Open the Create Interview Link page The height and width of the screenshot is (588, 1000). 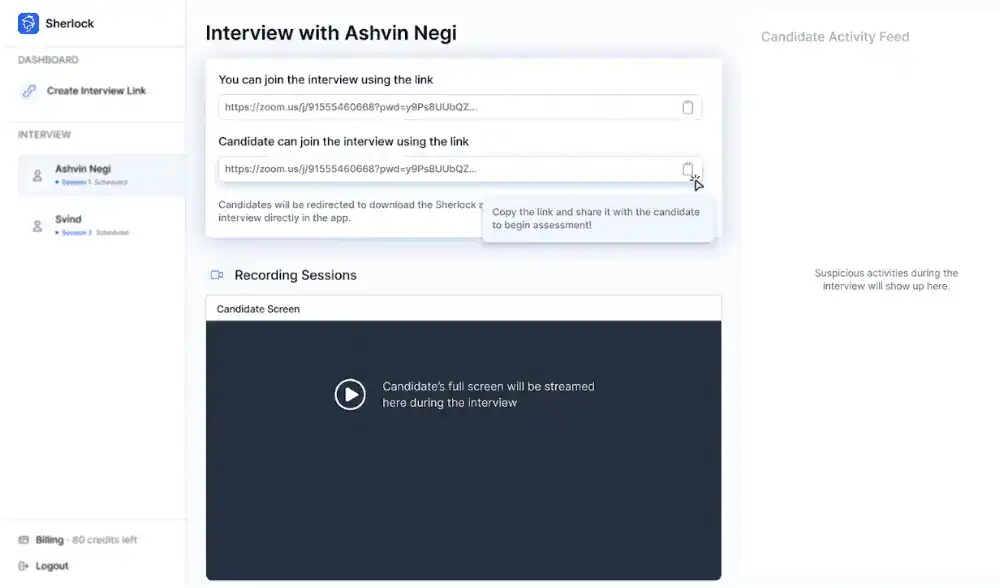pyautogui.click(x=96, y=91)
